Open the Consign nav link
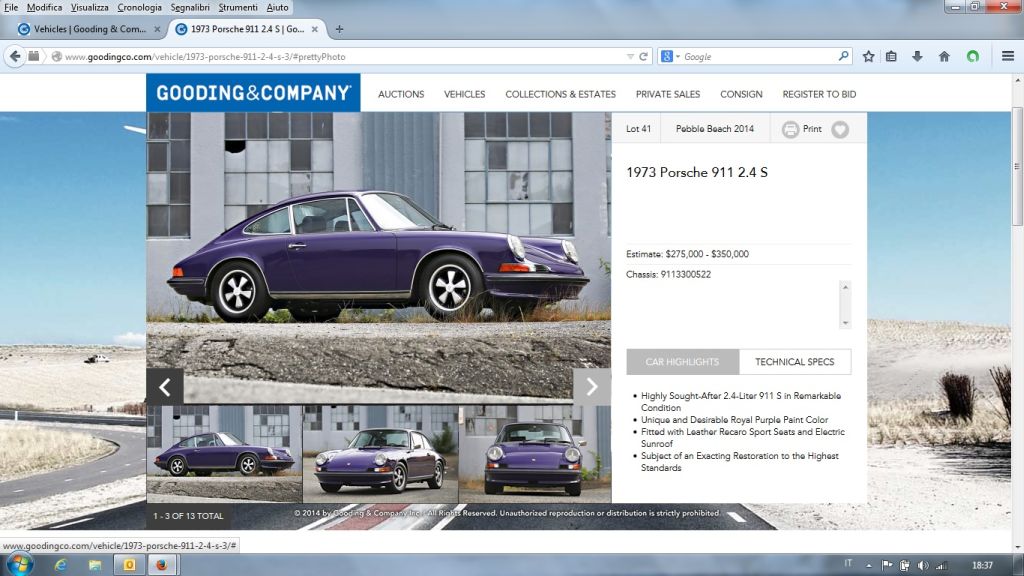1024x576 pixels. pos(741,94)
